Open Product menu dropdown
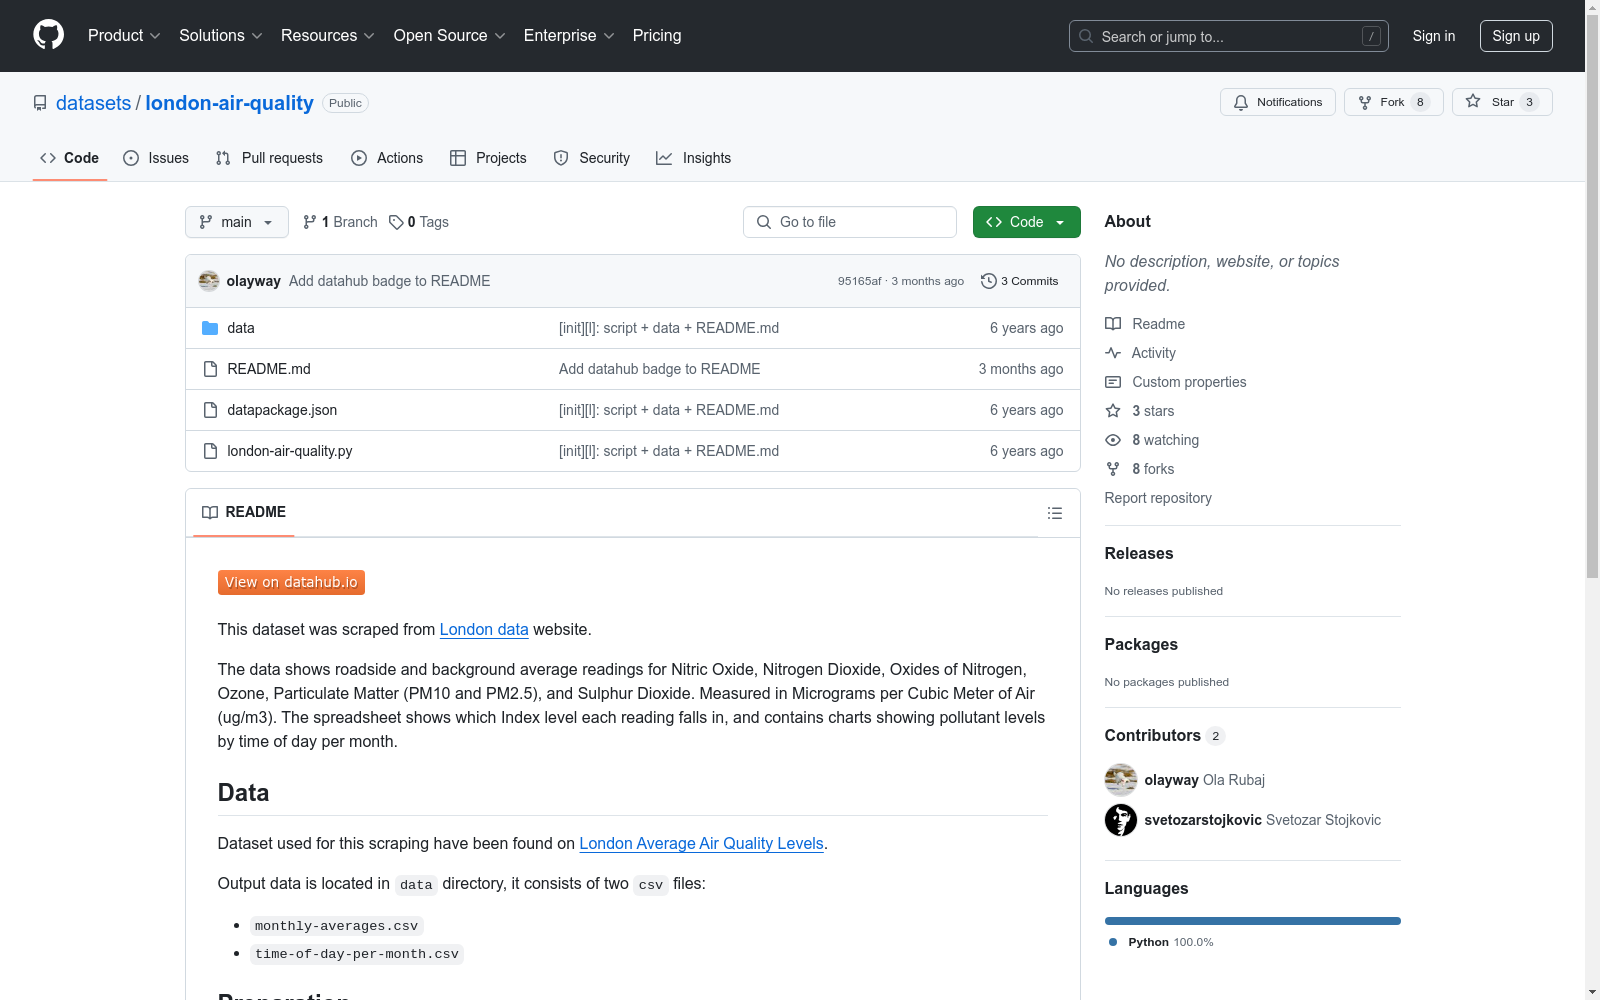1600x1000 pixels. (x=124, y=35)
